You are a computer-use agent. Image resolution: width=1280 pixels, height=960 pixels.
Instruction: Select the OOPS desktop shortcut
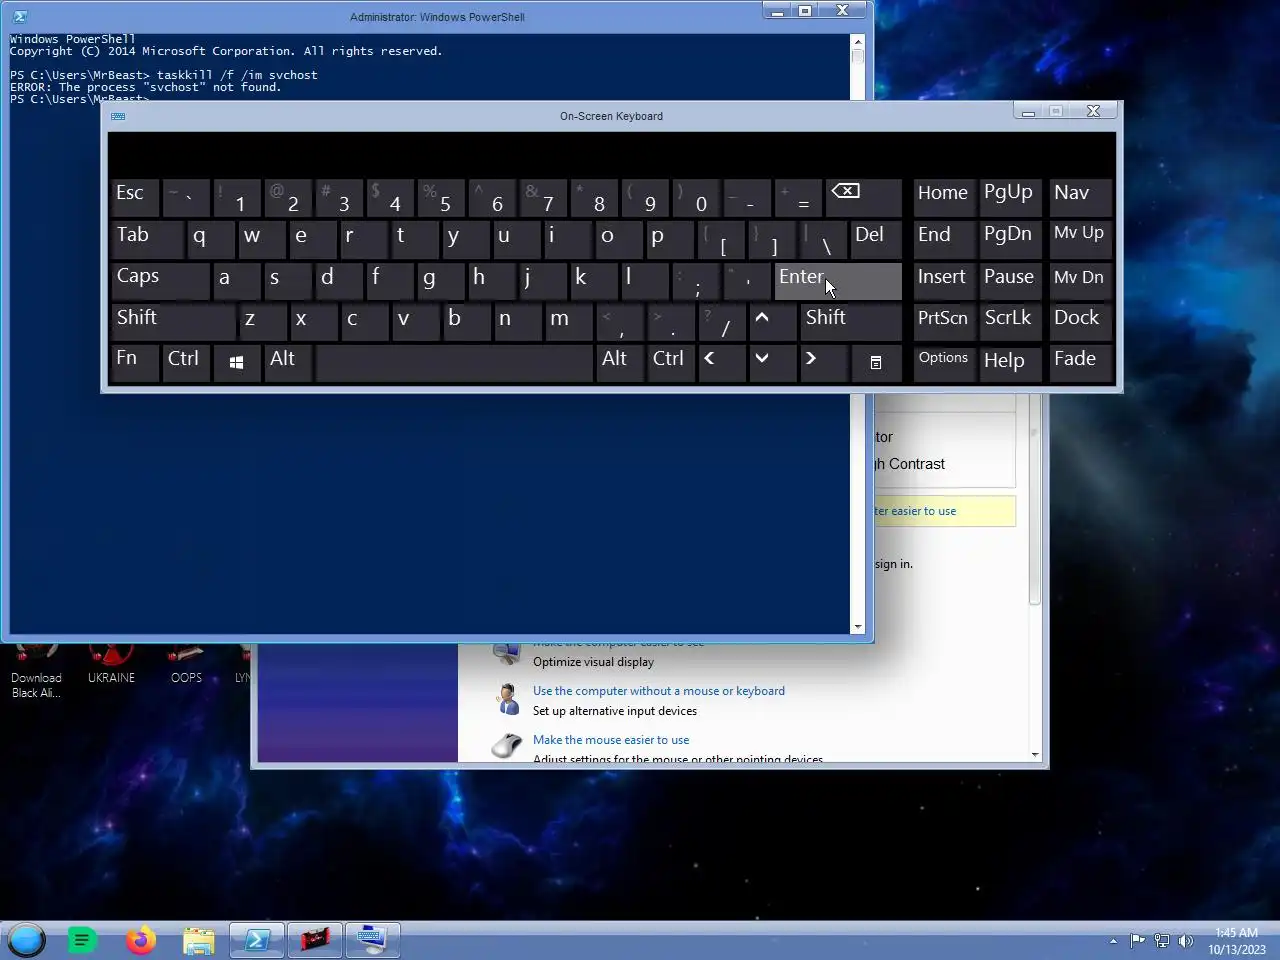click(x=186, y=664)
